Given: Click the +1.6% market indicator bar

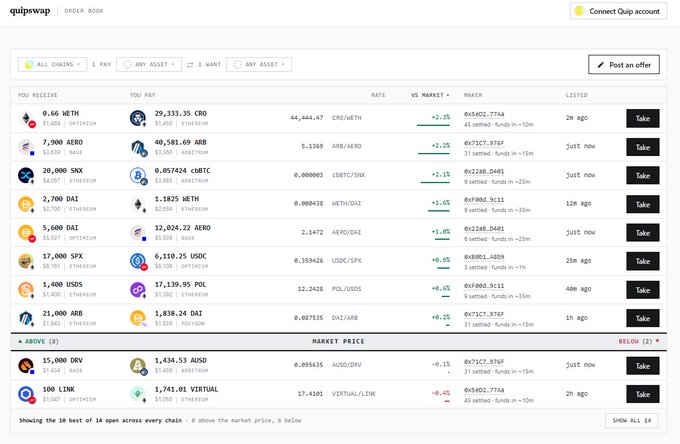Looking at the screenshot, I should [x=439, y=211].
